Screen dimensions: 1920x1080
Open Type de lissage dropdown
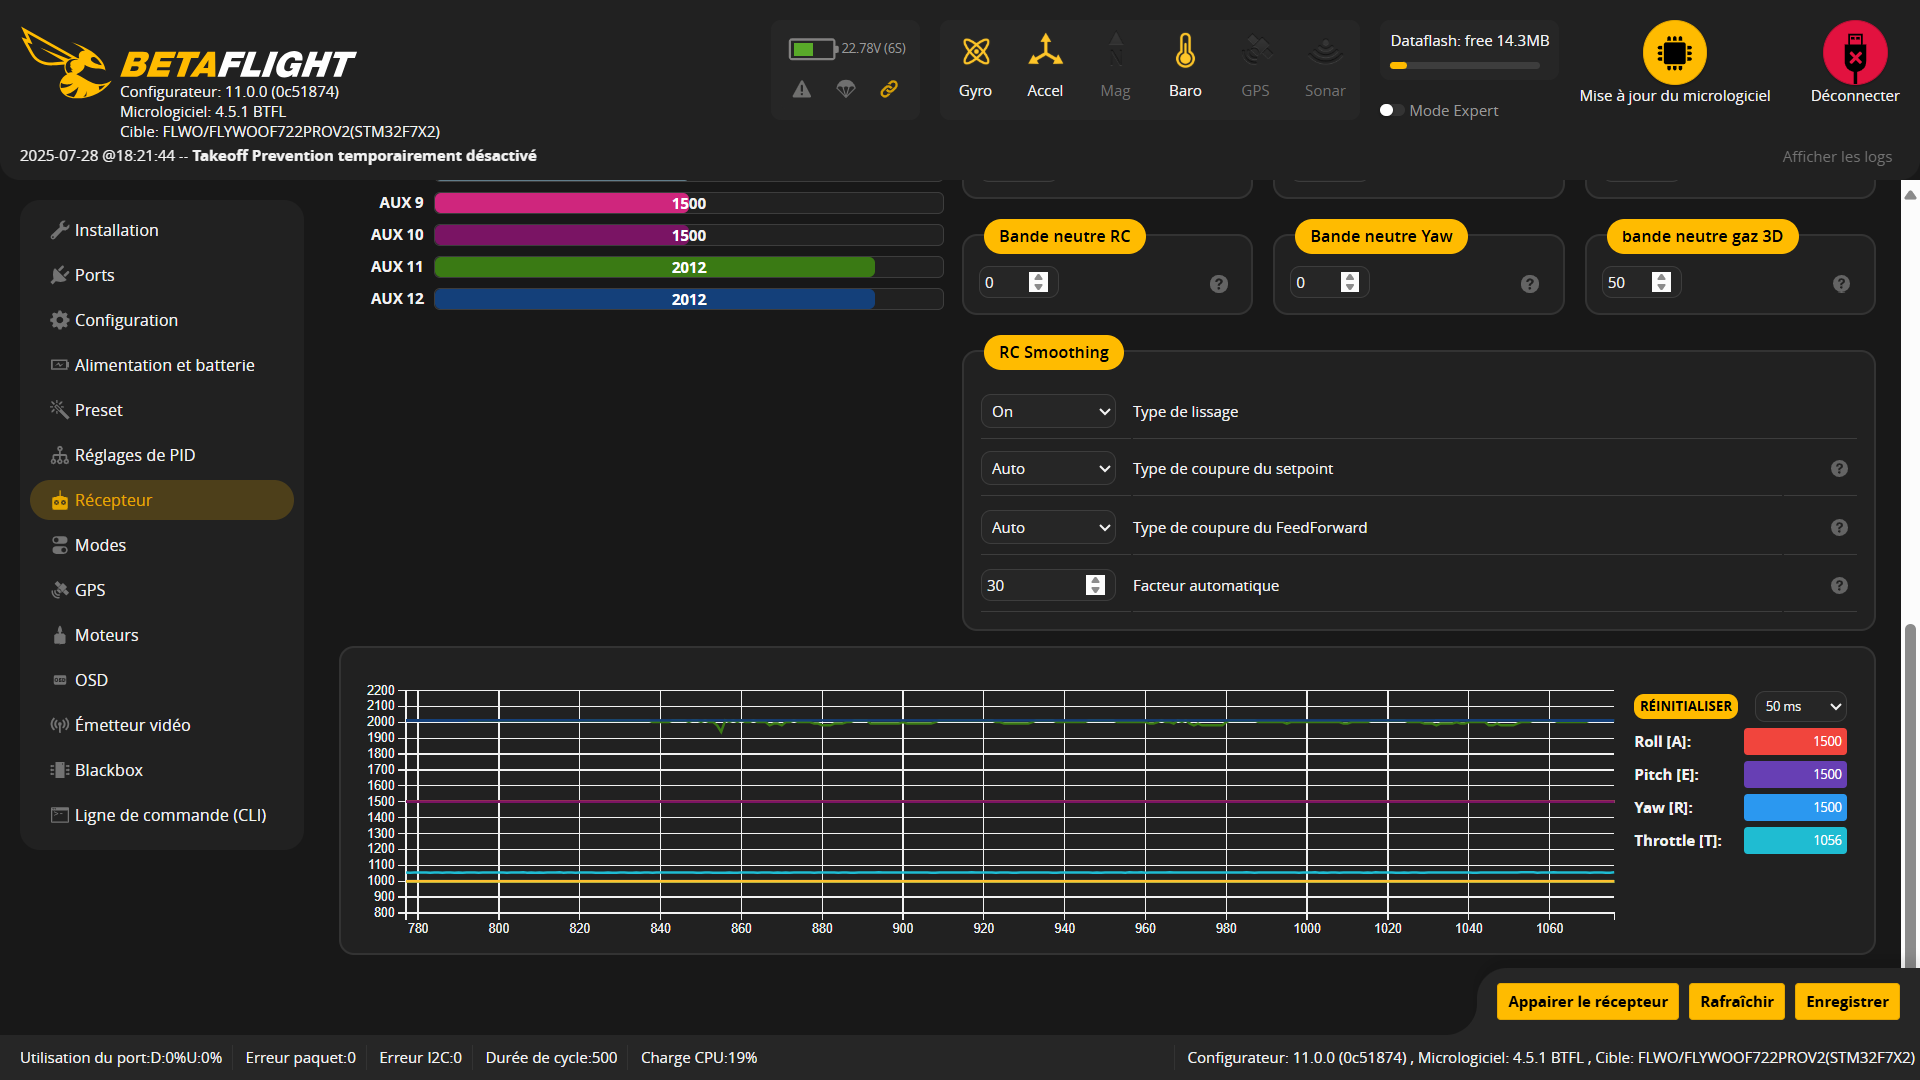tap(1048, 412)
